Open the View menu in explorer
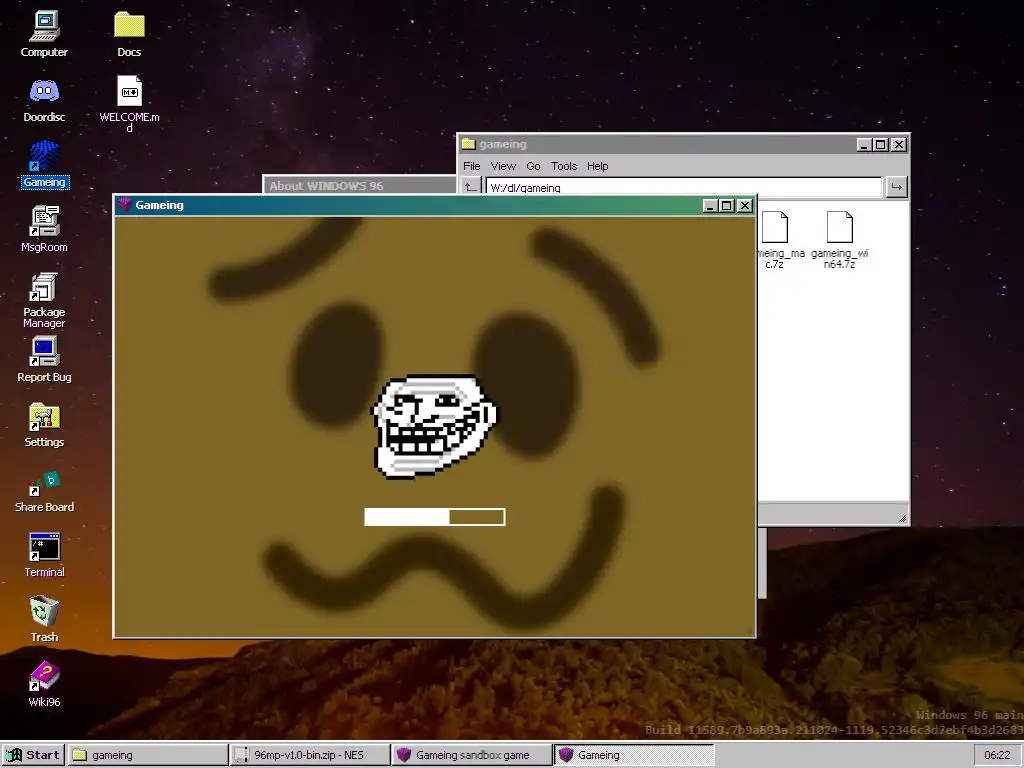Viewport: 1024px width, 768px height. coord(503,166)
